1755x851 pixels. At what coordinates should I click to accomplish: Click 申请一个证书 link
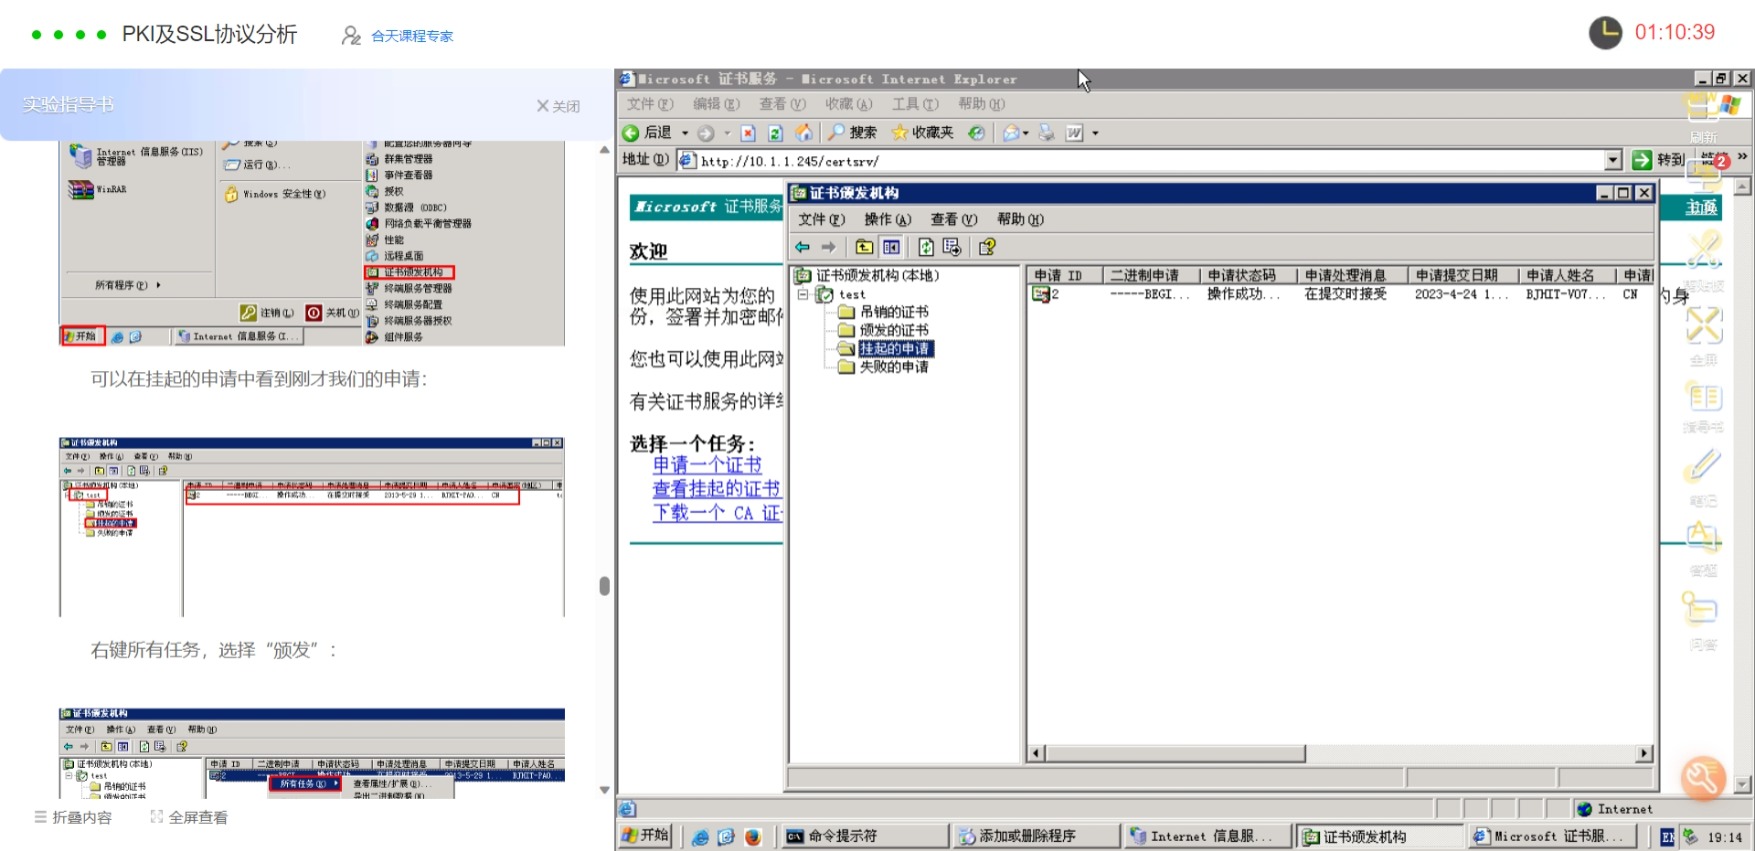(x=707, y=465)
